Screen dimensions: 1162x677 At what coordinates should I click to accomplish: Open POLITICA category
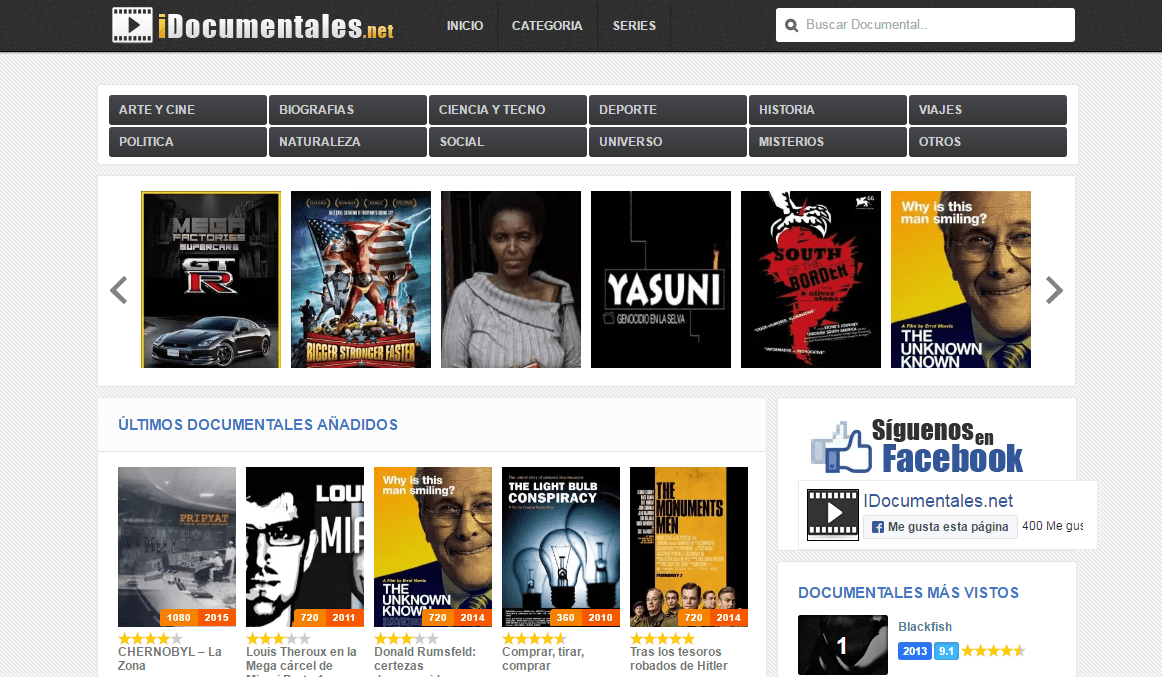point(187,141)
